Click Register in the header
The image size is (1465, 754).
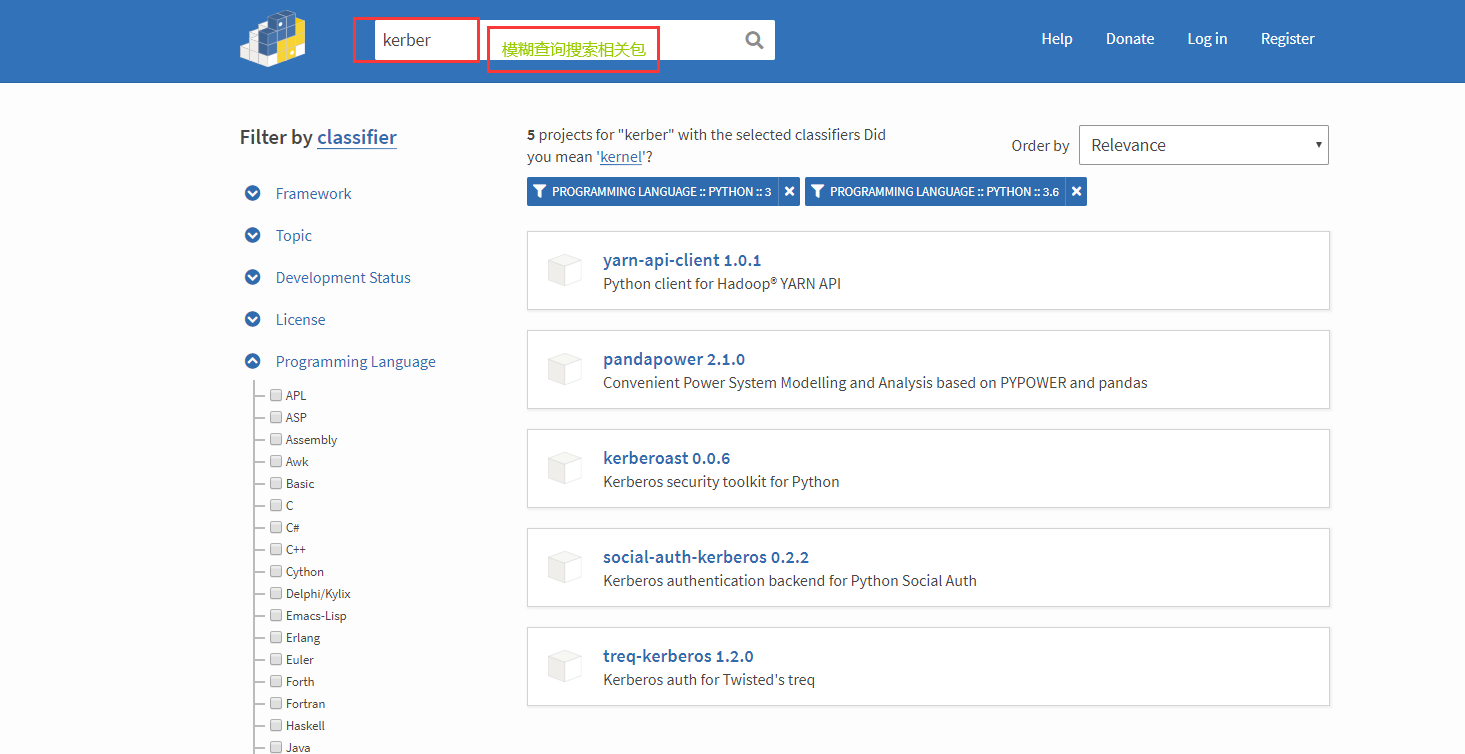pos(1287,39)
